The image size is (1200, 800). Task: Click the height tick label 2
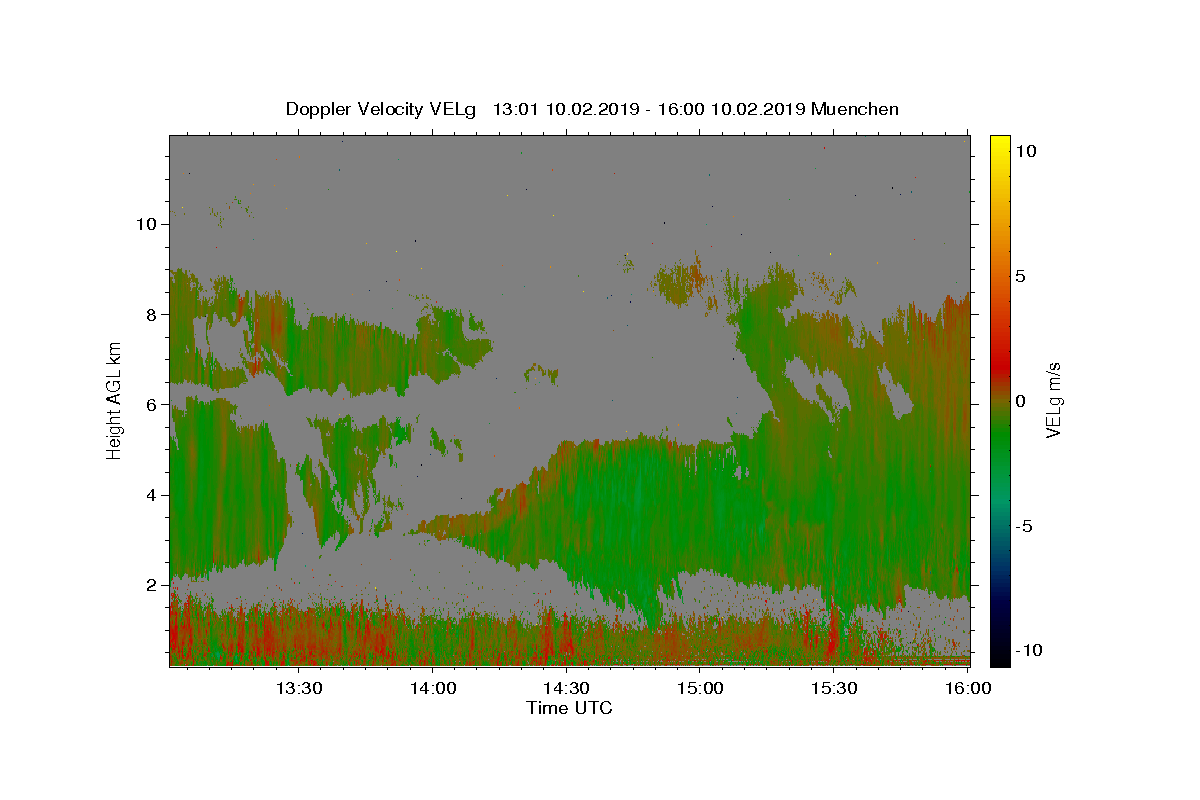152,585
